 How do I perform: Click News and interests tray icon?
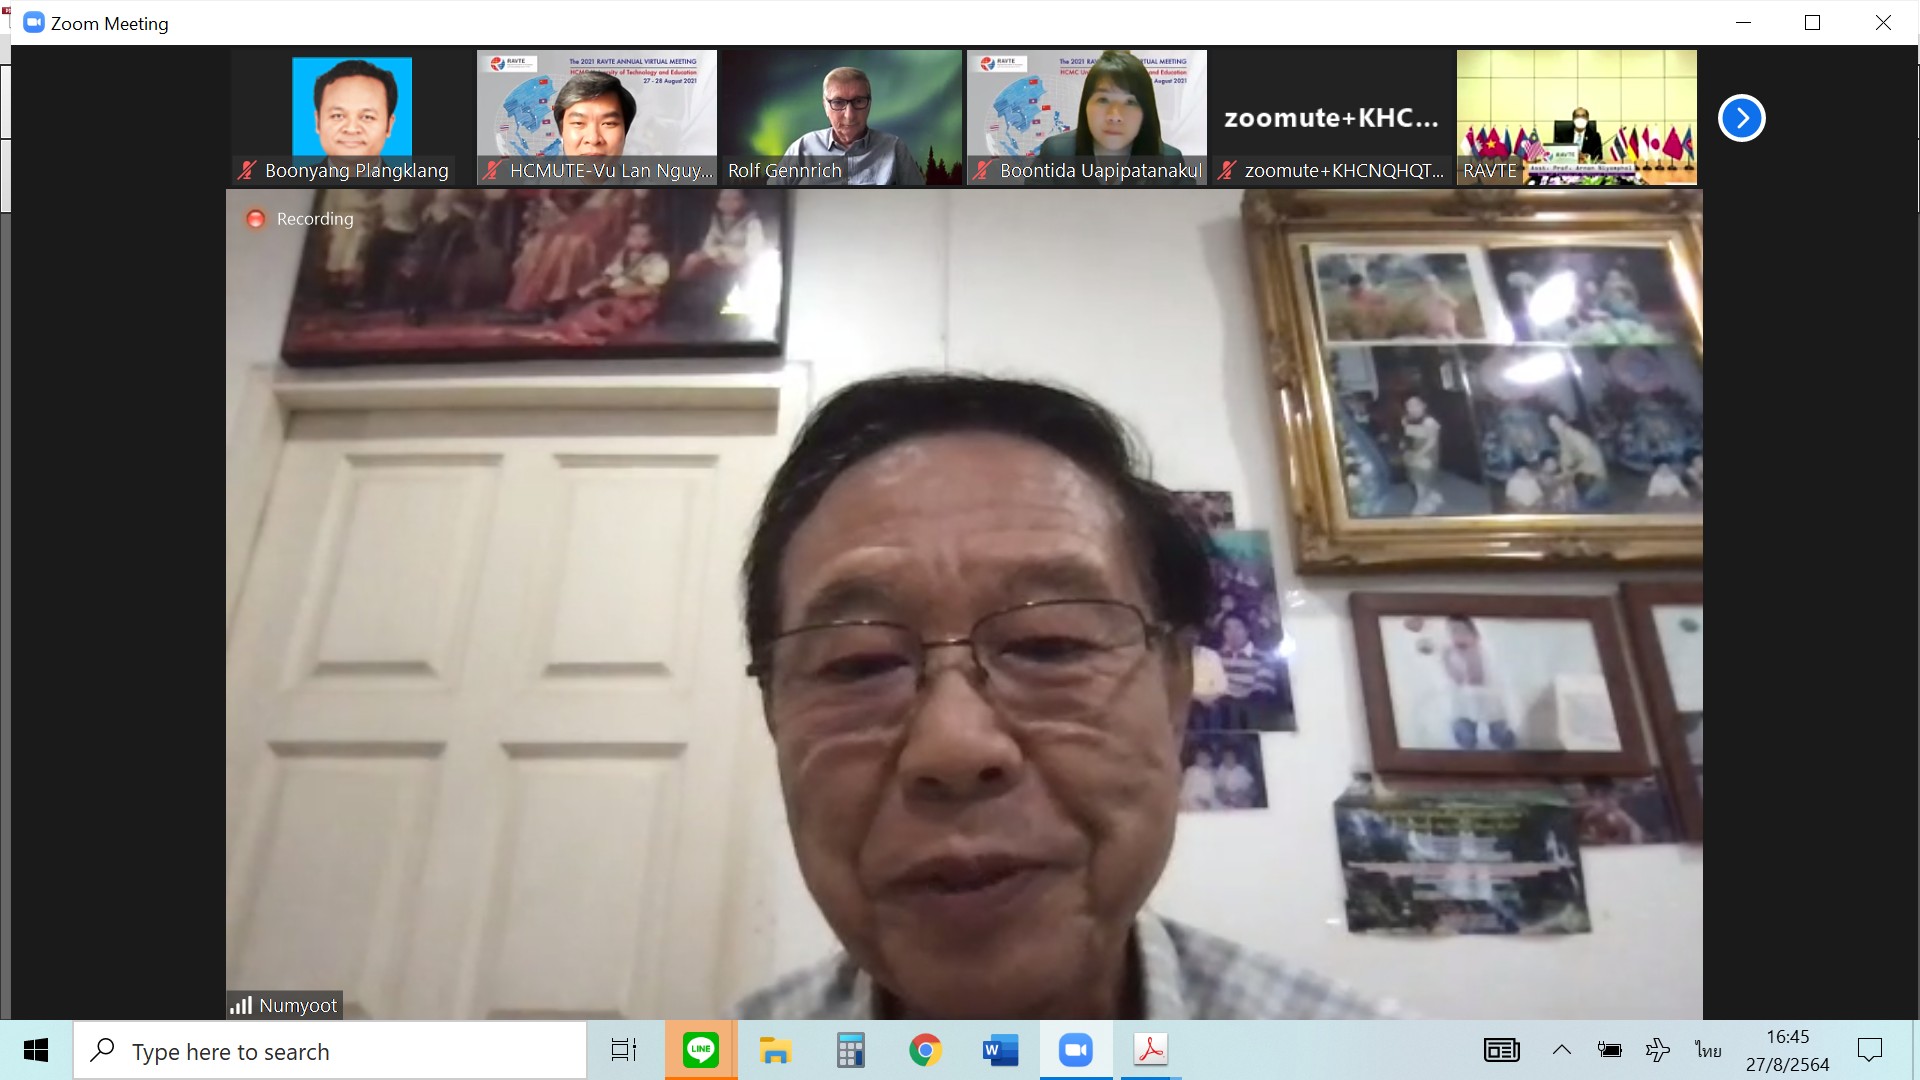pyautogui.click(x=1502, y=1050)
